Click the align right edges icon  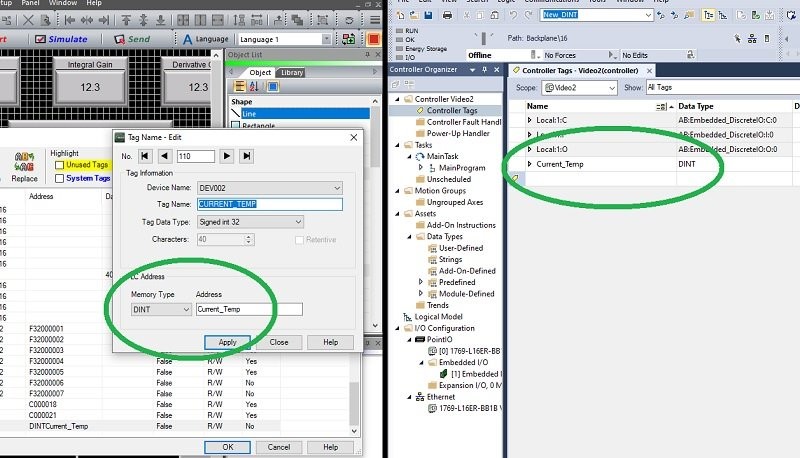104,20
